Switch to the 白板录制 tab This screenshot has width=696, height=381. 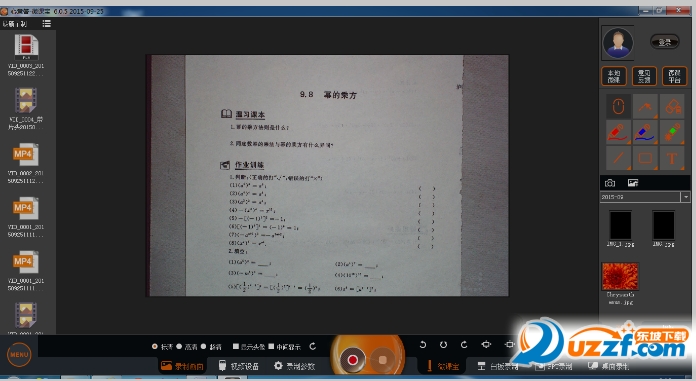click(x=498, y=366)
